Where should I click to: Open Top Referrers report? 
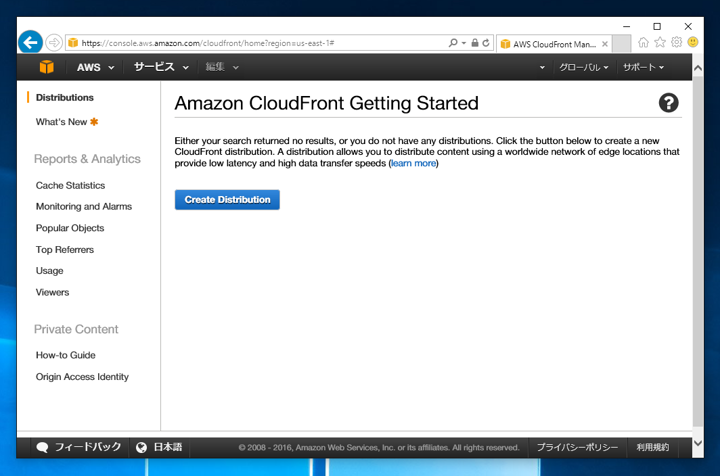[65, 250]
